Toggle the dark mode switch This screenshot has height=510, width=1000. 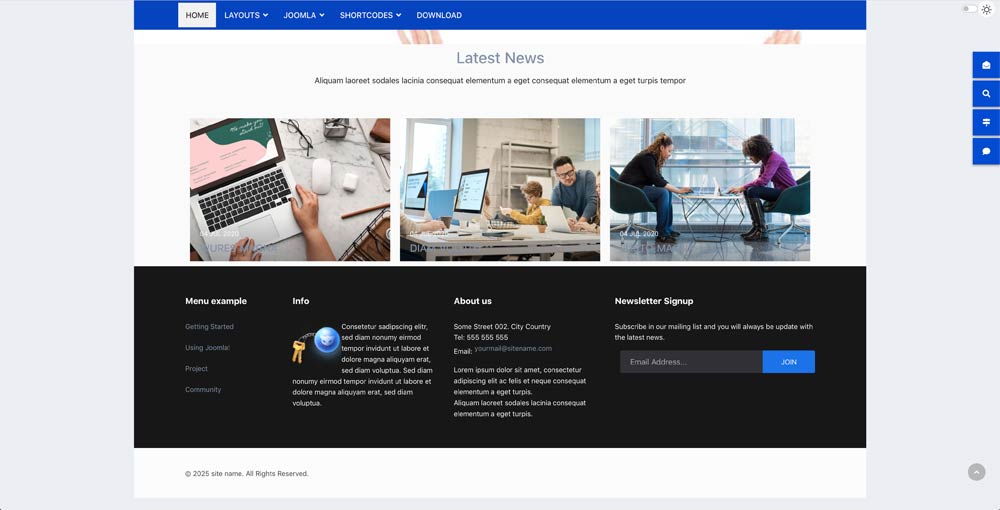coord(969,9)
